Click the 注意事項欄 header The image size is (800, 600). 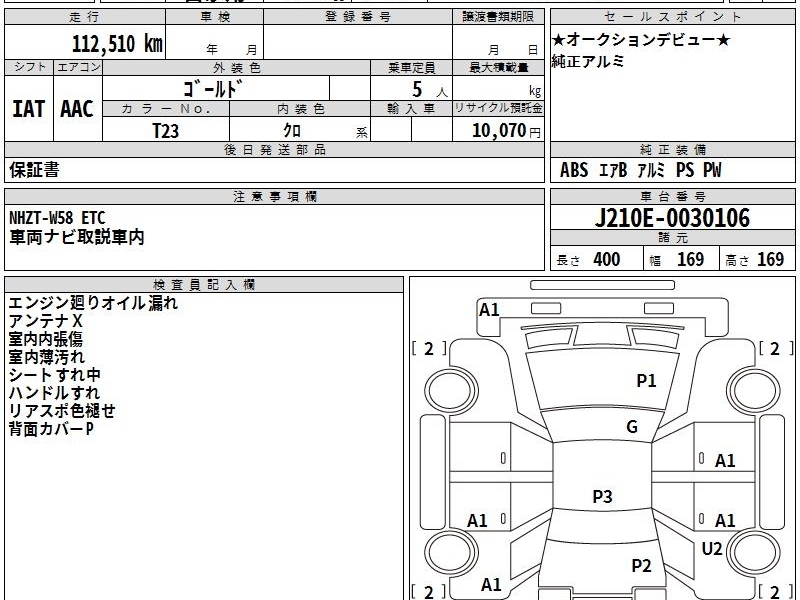tap(274, 197)
